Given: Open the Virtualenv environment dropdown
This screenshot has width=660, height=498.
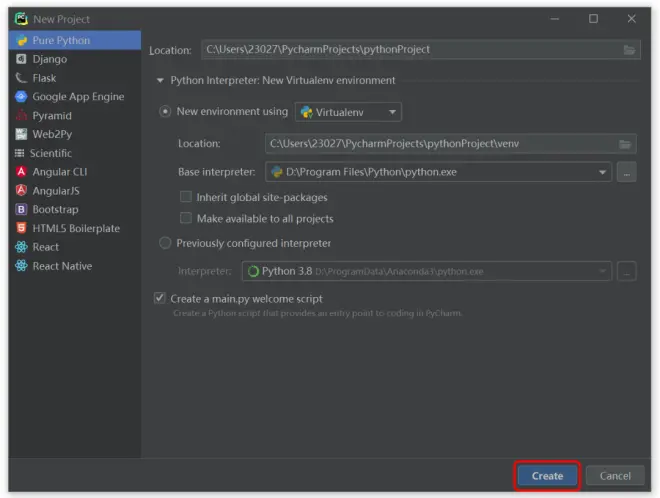Looking at the screenshot, I should coord(348,112).
